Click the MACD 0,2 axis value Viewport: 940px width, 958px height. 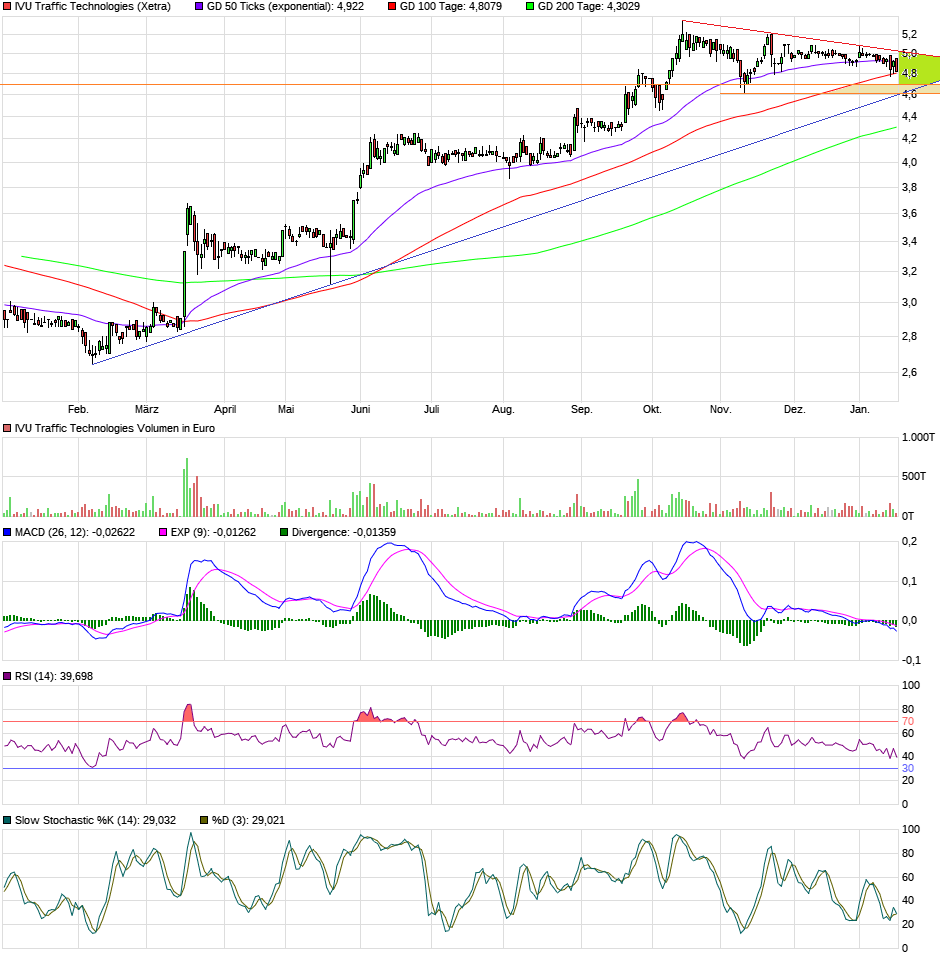[x=909, y=541]
